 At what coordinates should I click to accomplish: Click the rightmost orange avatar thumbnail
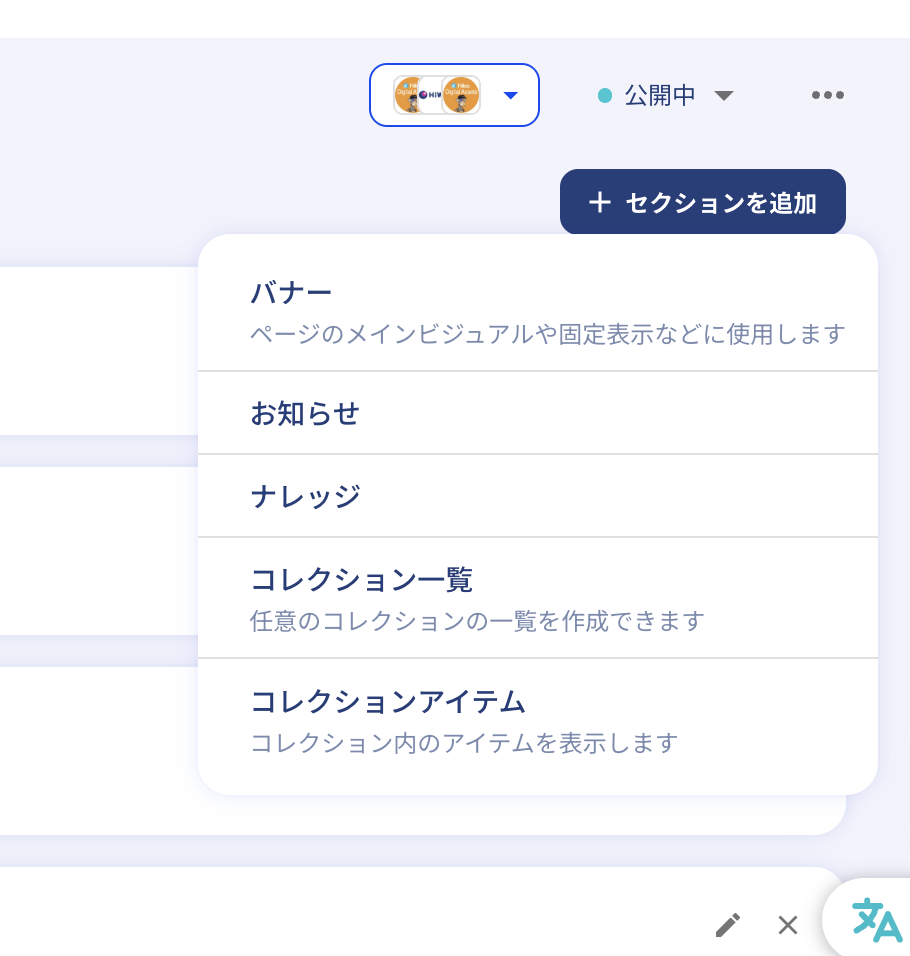click(461, 95)
